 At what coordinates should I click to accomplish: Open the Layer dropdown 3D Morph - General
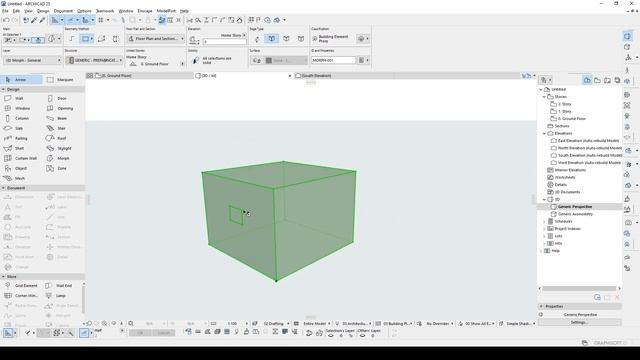tap(32, 60)
